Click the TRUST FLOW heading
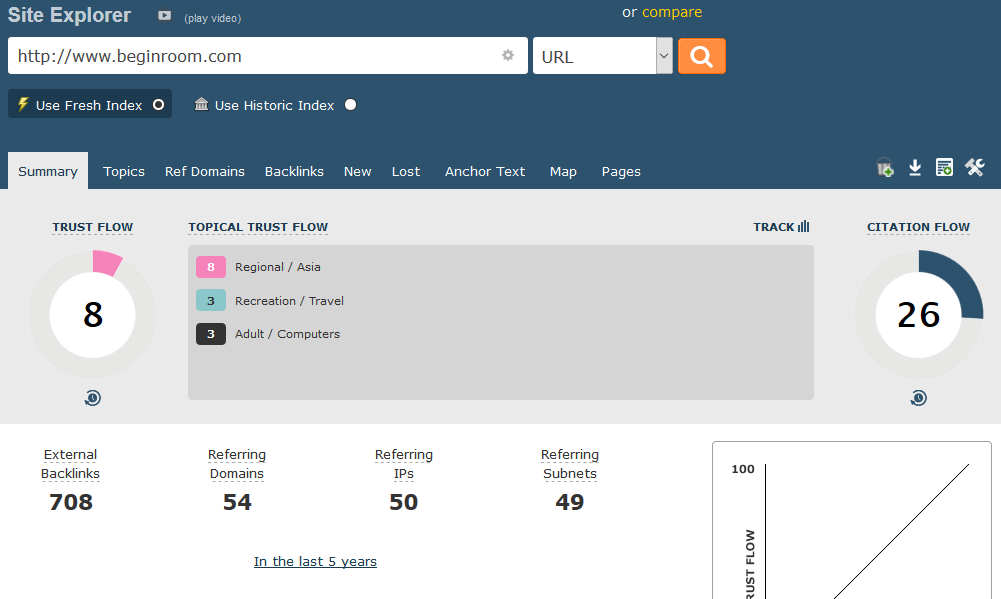Image resolution: width=1001 pixels, height=599 pixels. pyautogui.click(x=93, y=227)
